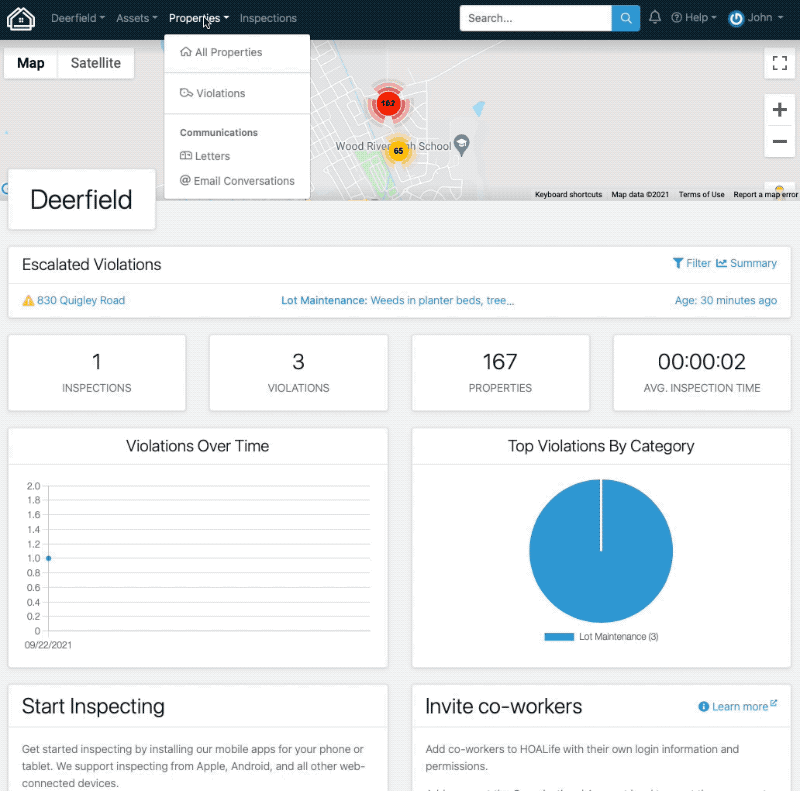This screenshot has width=800, height=791.
Task: Open the notifications bell
Action: pos(655,17)
